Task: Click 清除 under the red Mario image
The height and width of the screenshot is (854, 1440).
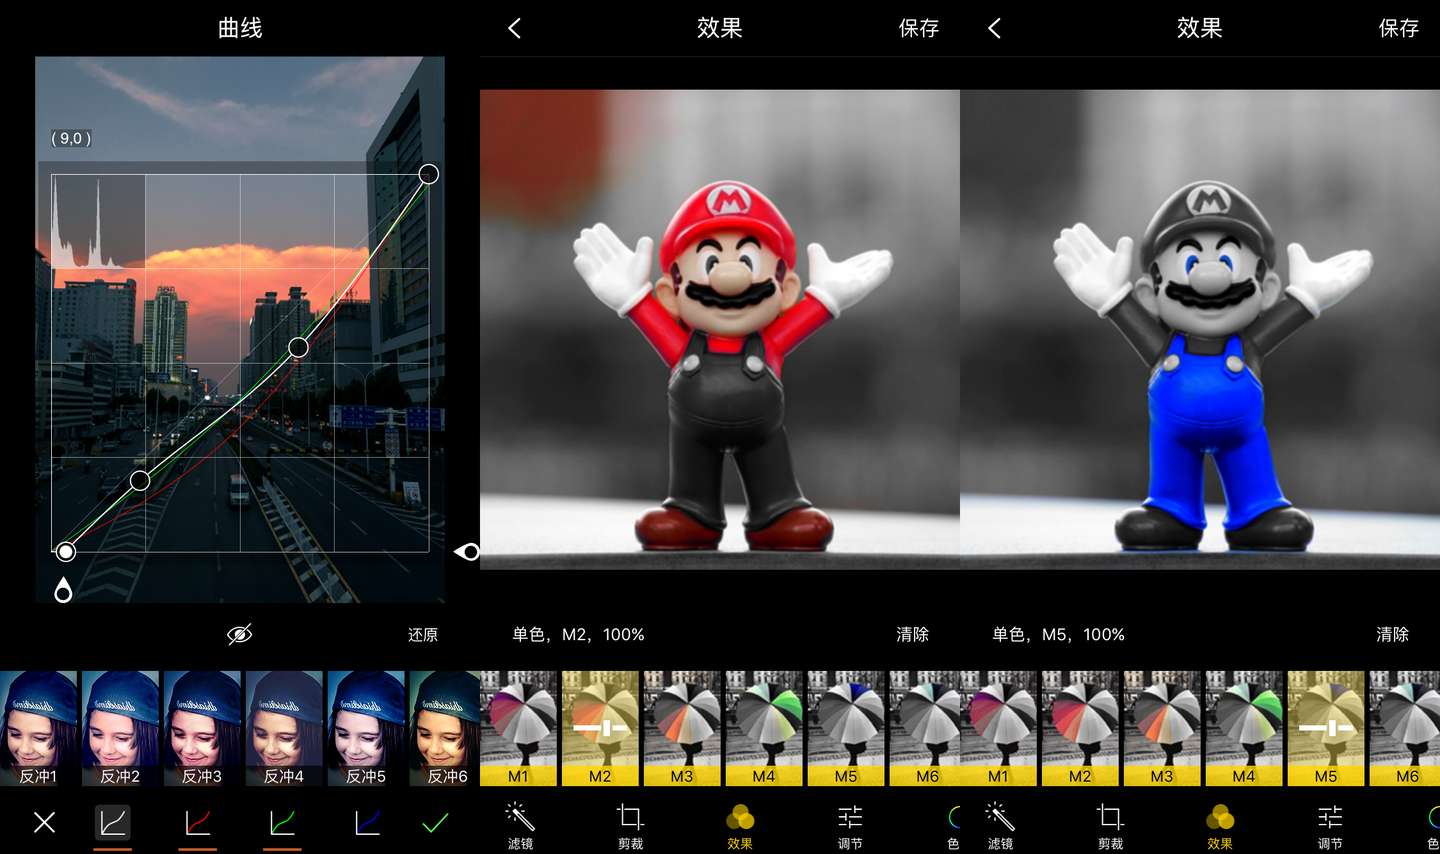Action: (913, 634)
